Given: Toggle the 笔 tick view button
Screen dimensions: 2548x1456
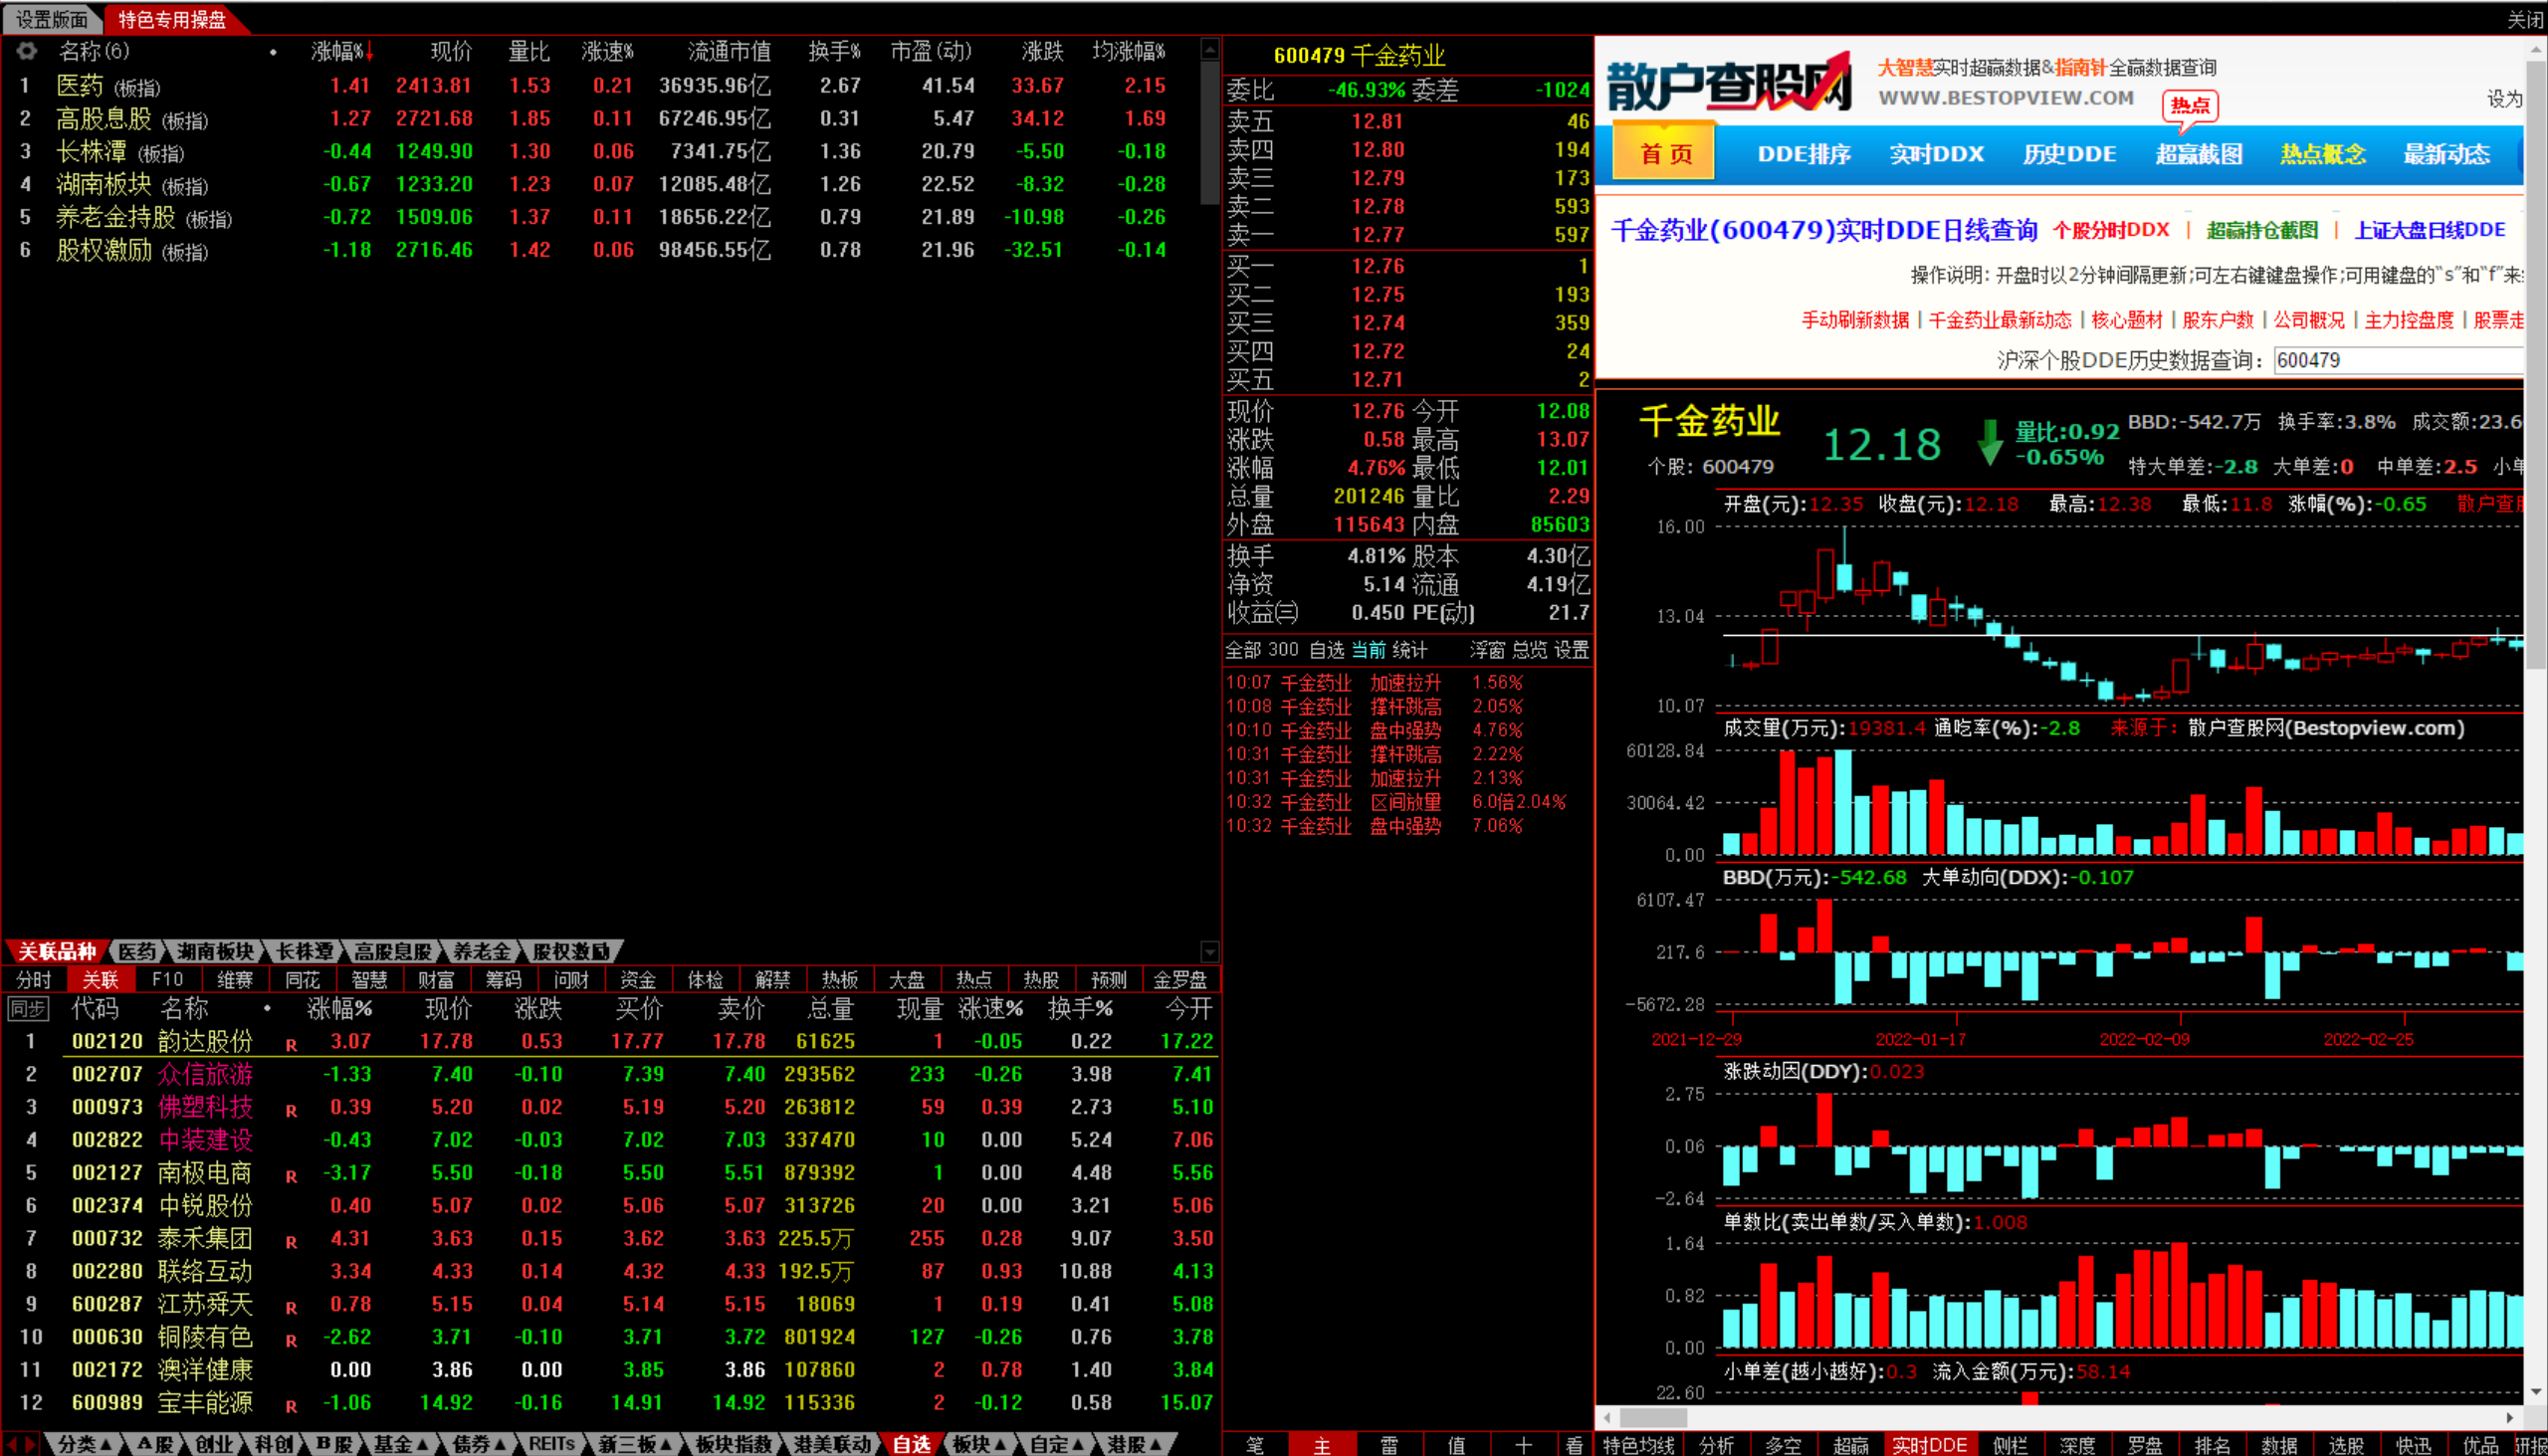Looking at the screenshot, I should coord(1255,1445).
